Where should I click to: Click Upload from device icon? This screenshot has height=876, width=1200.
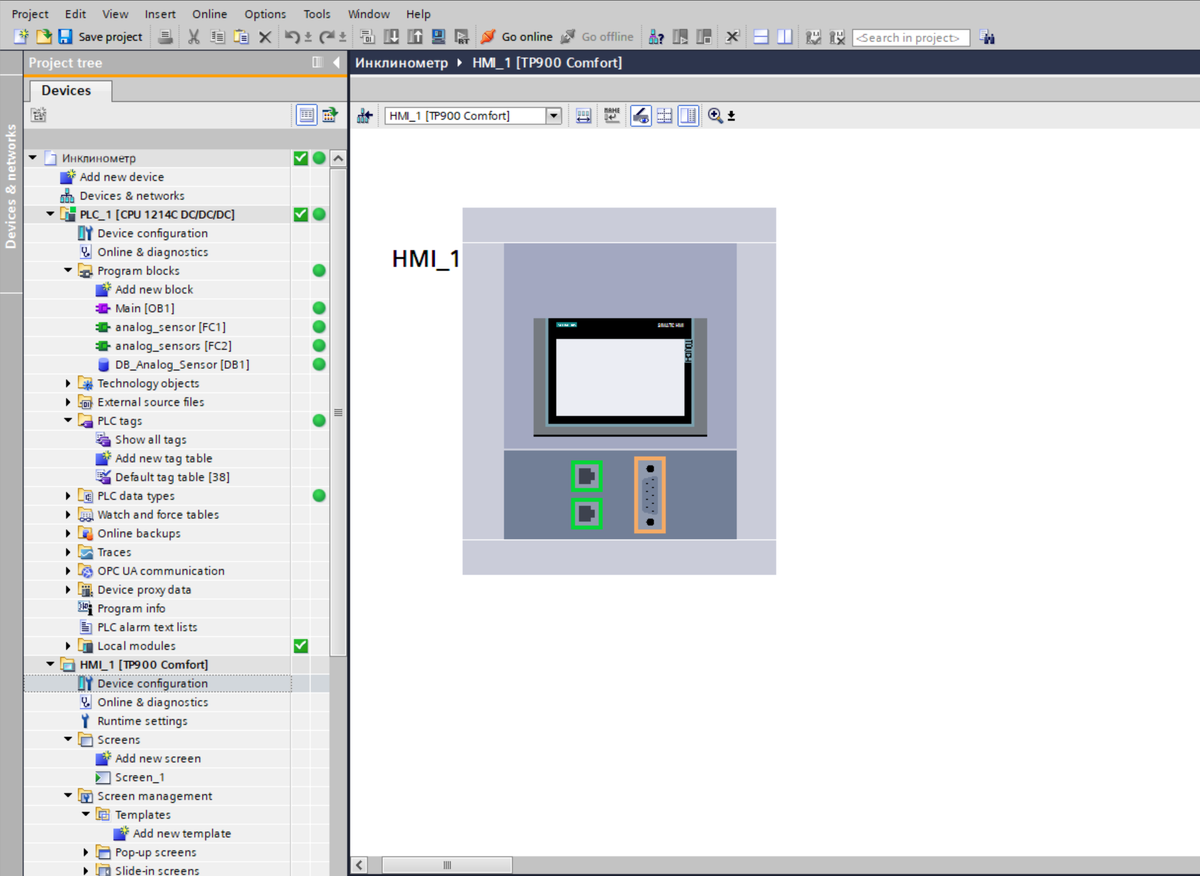coord(414,37)
